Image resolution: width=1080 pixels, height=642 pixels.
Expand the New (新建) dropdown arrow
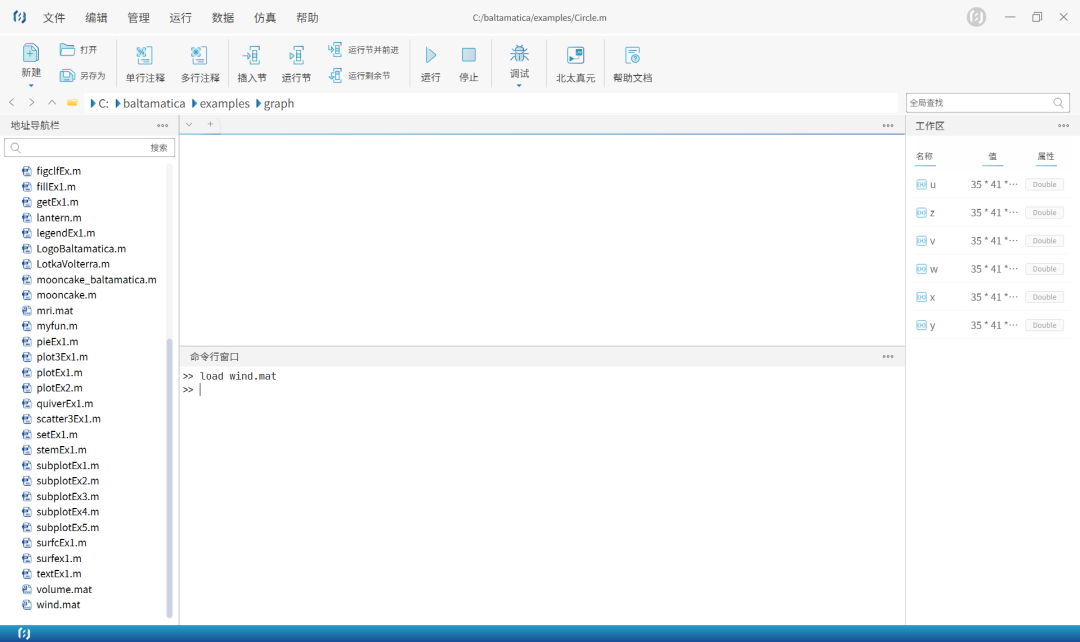31,86
